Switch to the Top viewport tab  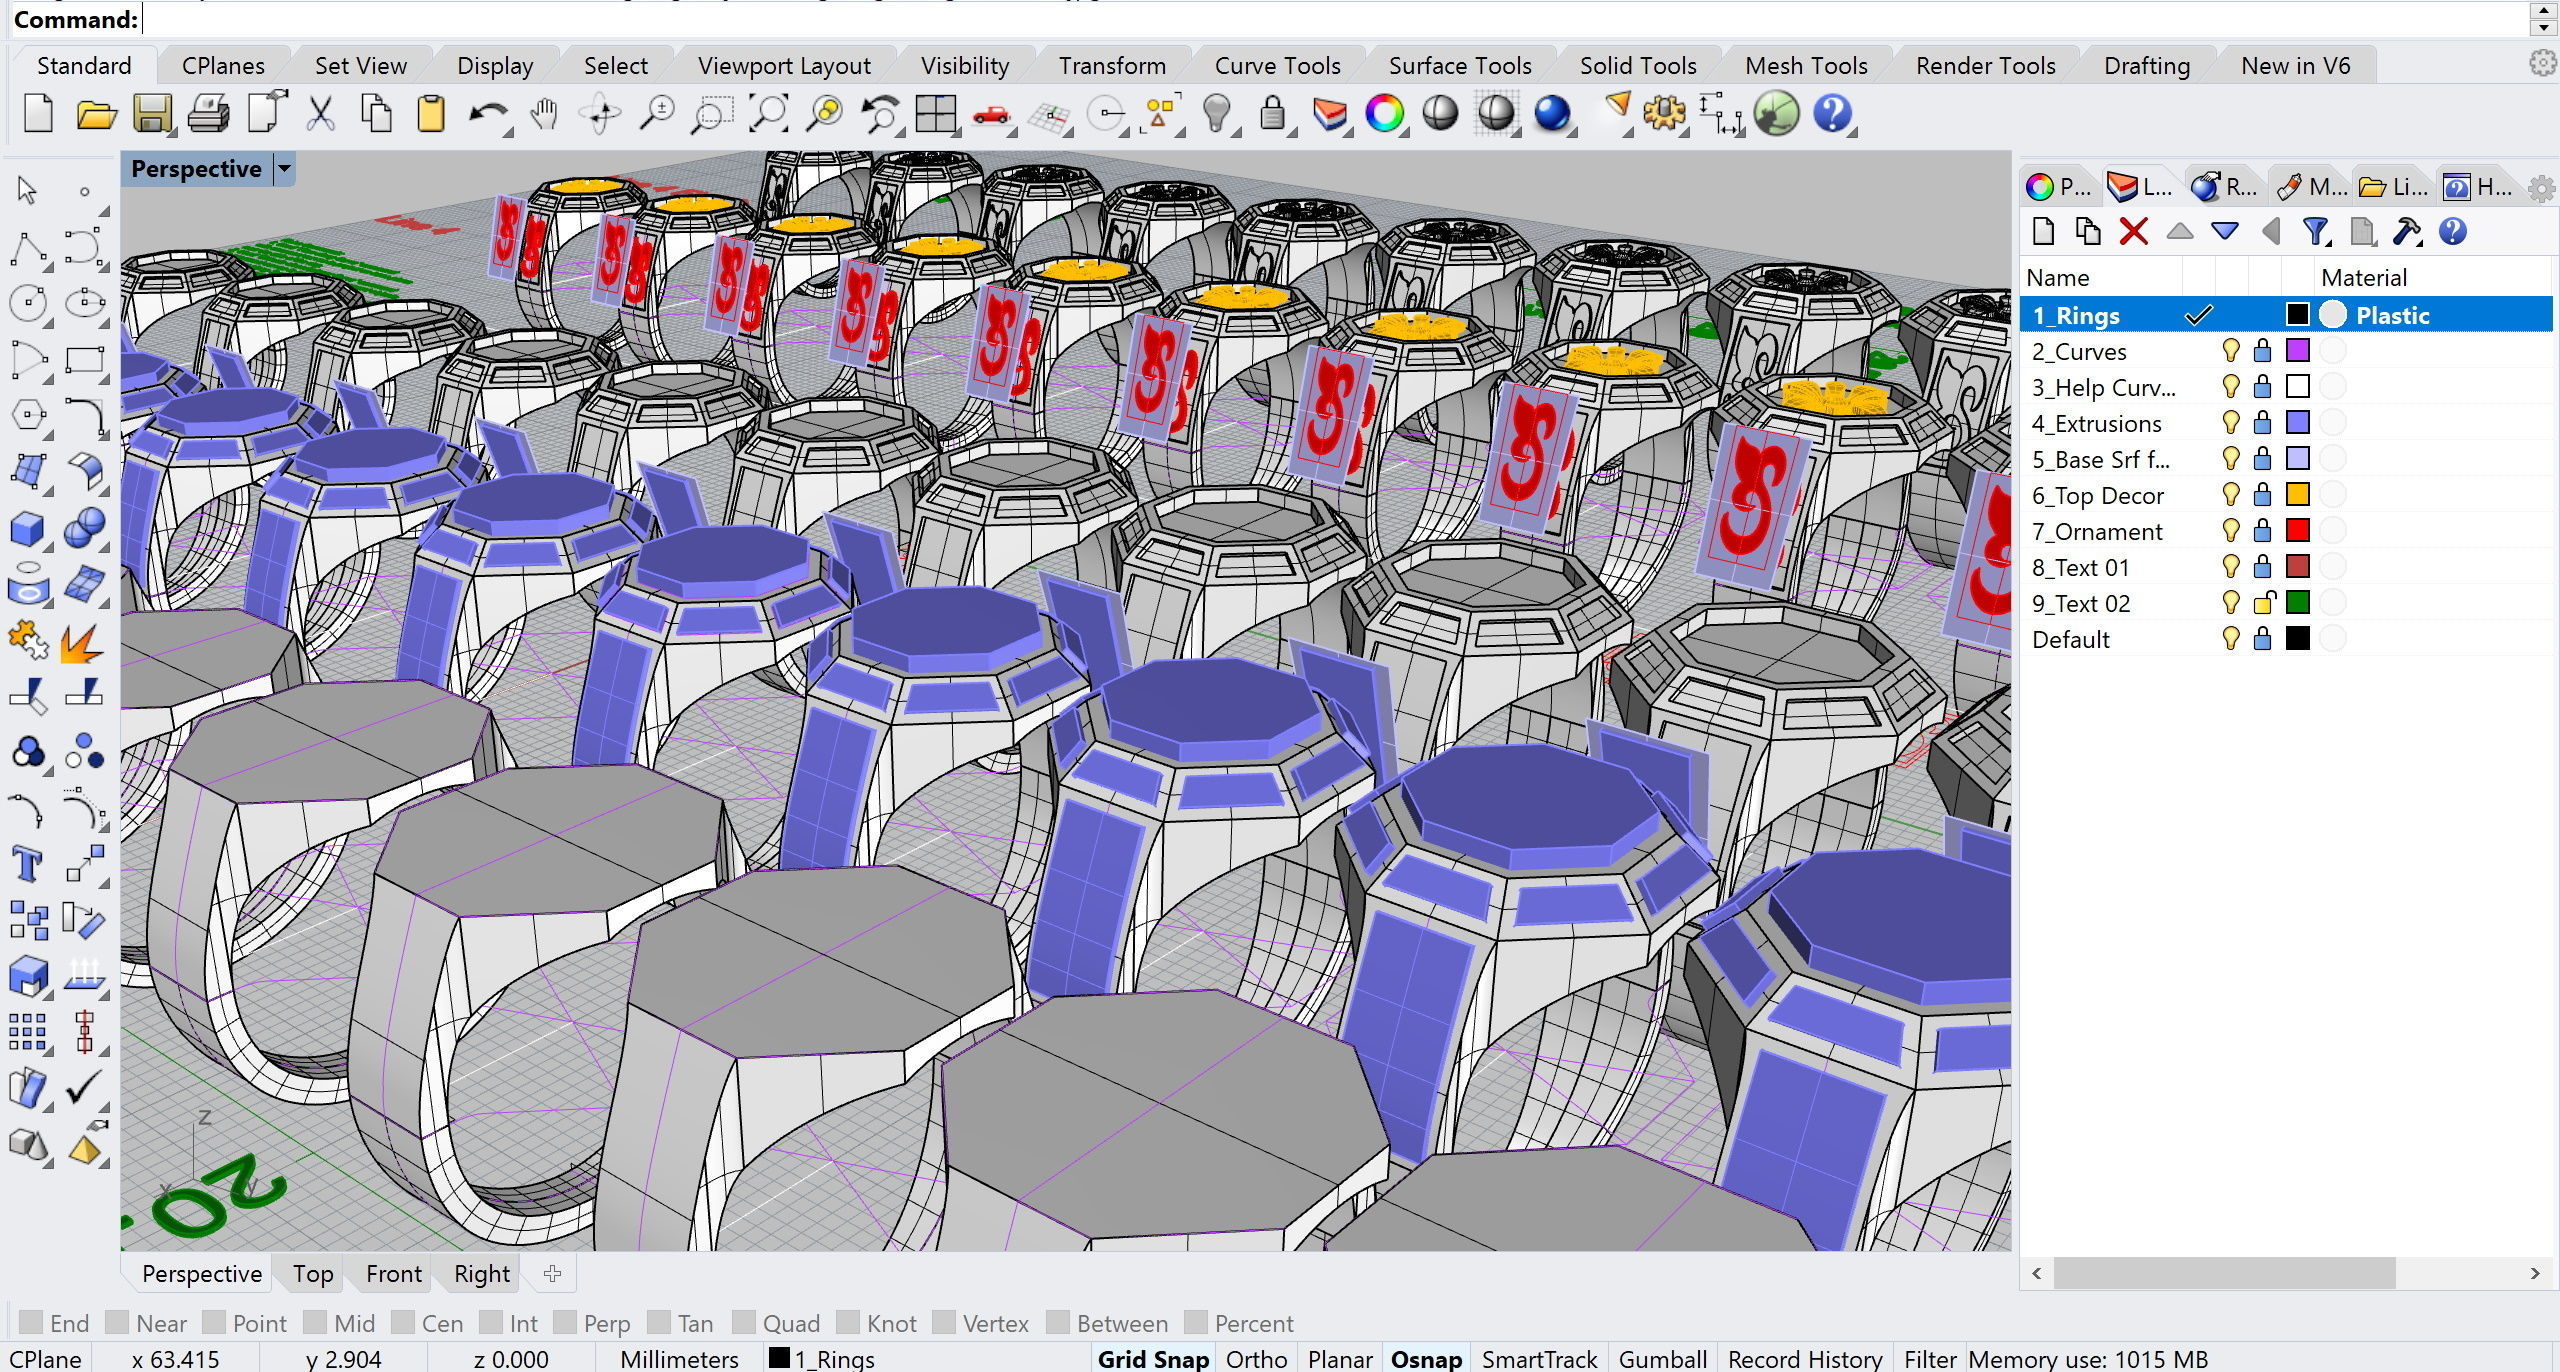pyautogui.click(x=313, y=1274)
